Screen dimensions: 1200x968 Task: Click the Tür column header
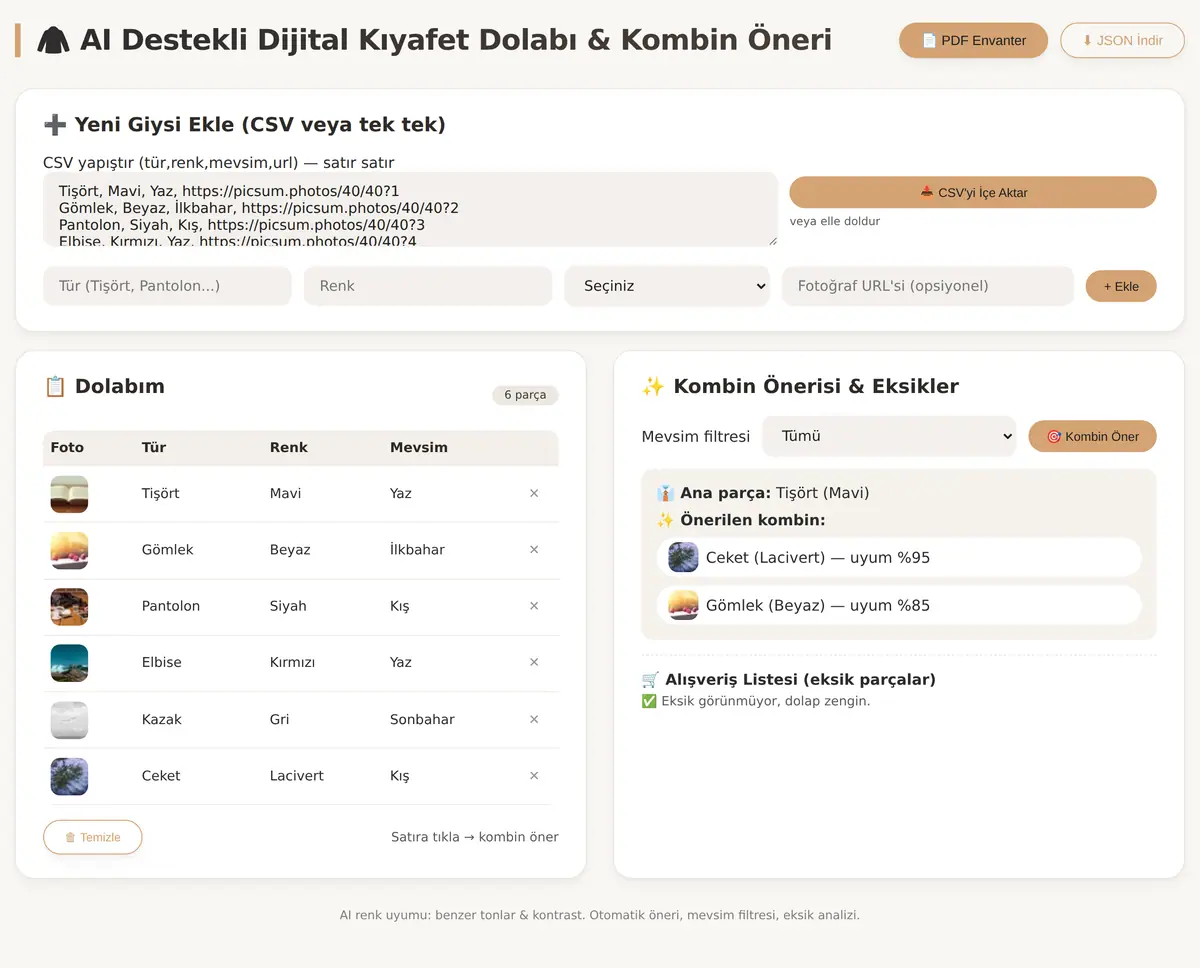pyautogui.click(x=154, y=447)
